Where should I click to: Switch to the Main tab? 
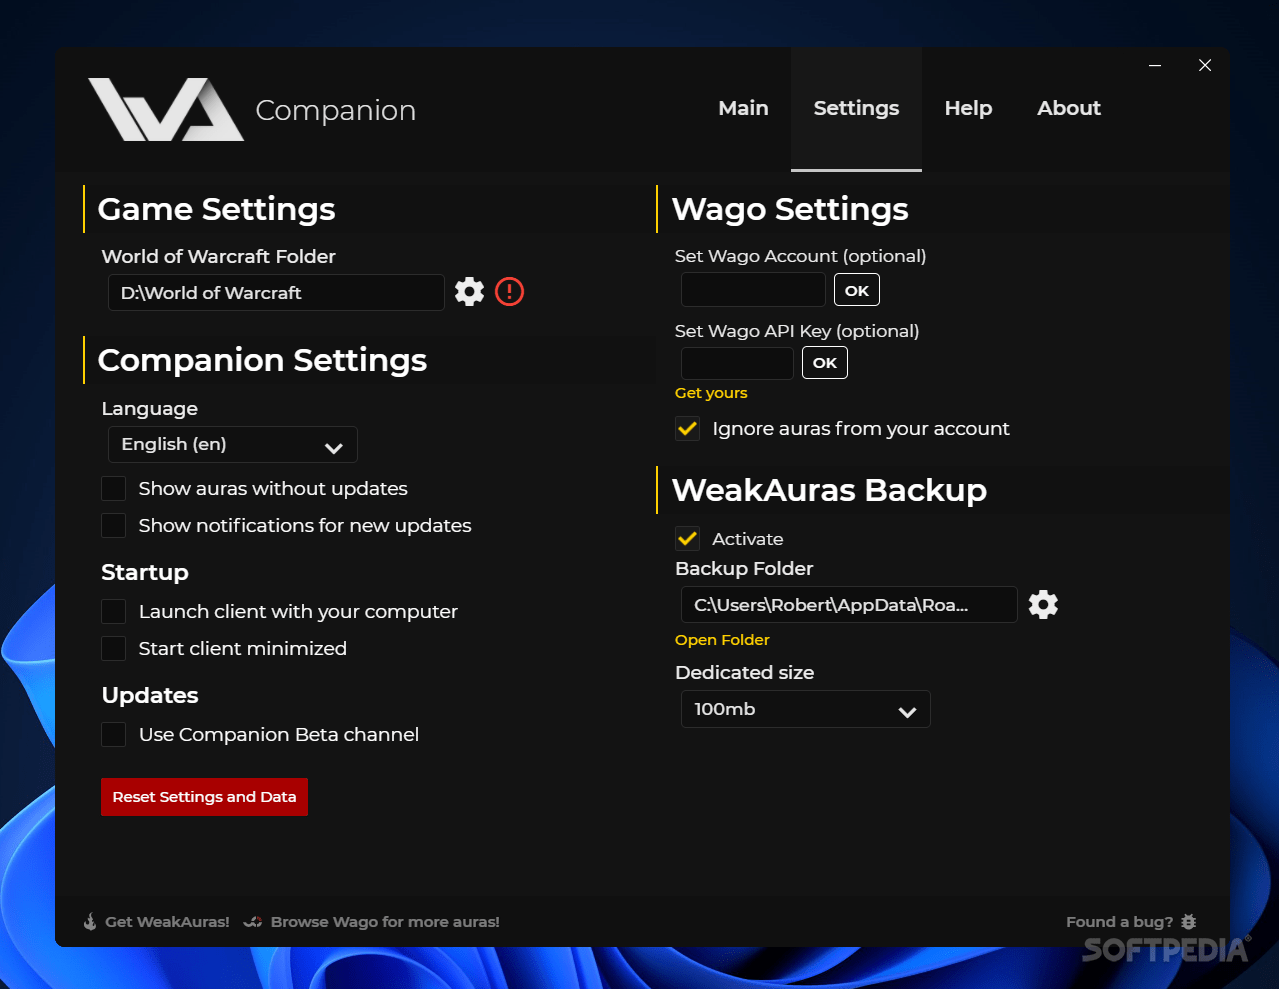(x=743, y=108)
